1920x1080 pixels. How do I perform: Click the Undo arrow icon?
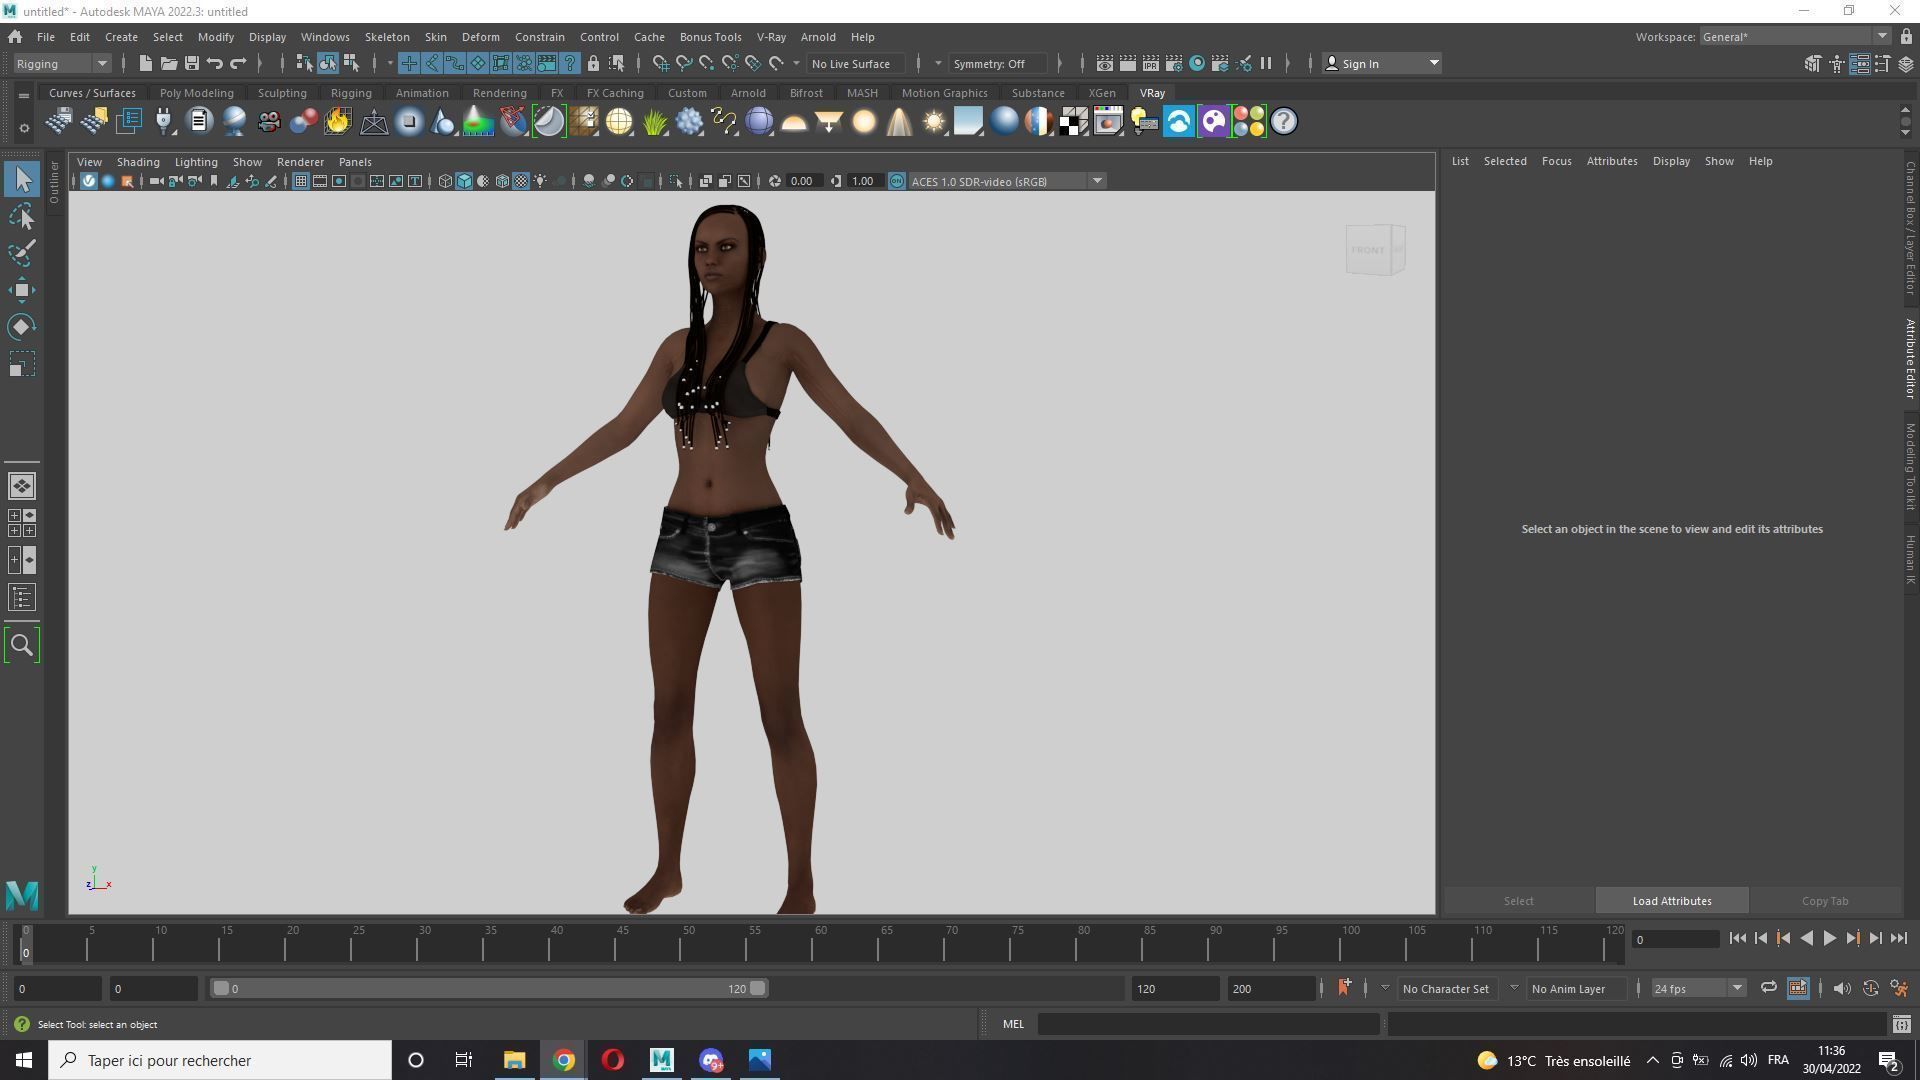pyautogui.click(x=214, y=63)
